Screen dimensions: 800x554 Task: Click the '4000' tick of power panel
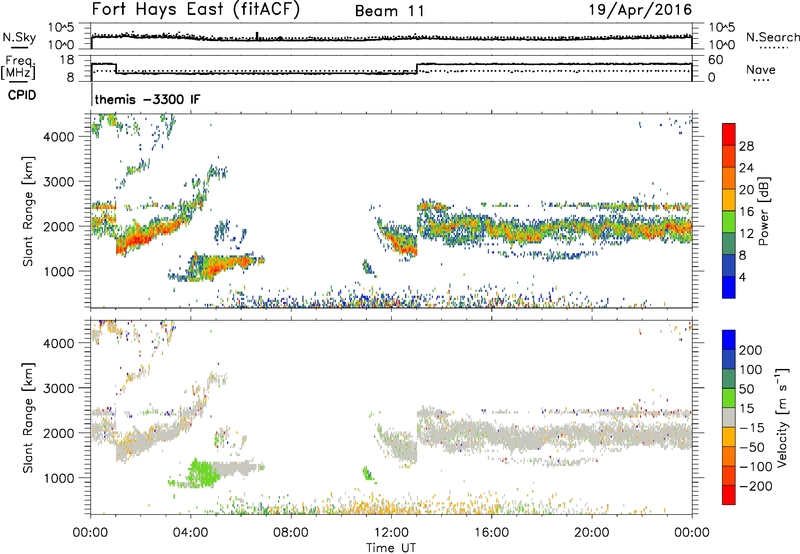(58, 137)
